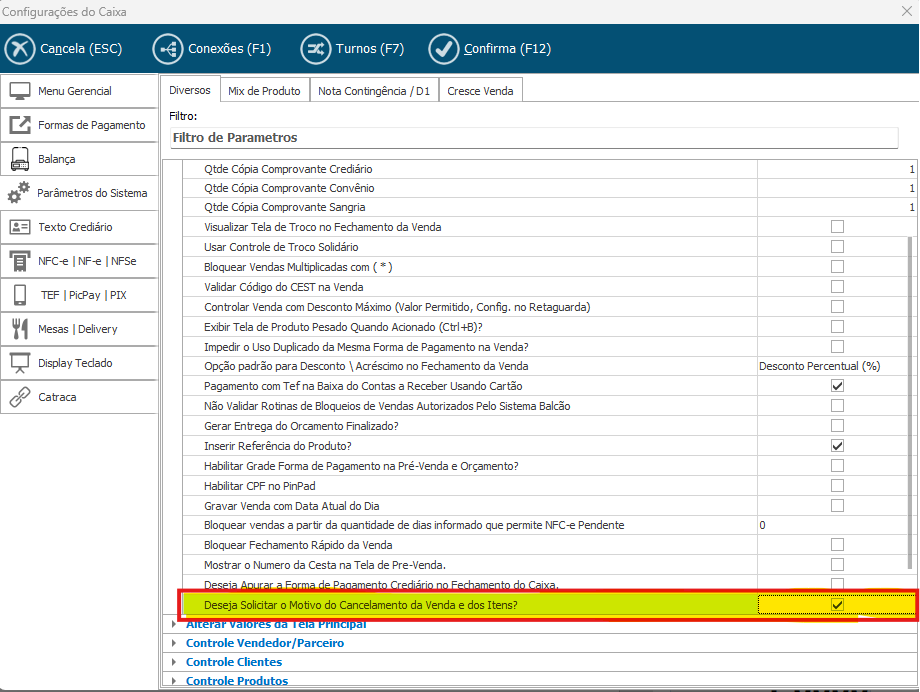
Task: Switch to the Mix de Produto tab
Action: 264,91
